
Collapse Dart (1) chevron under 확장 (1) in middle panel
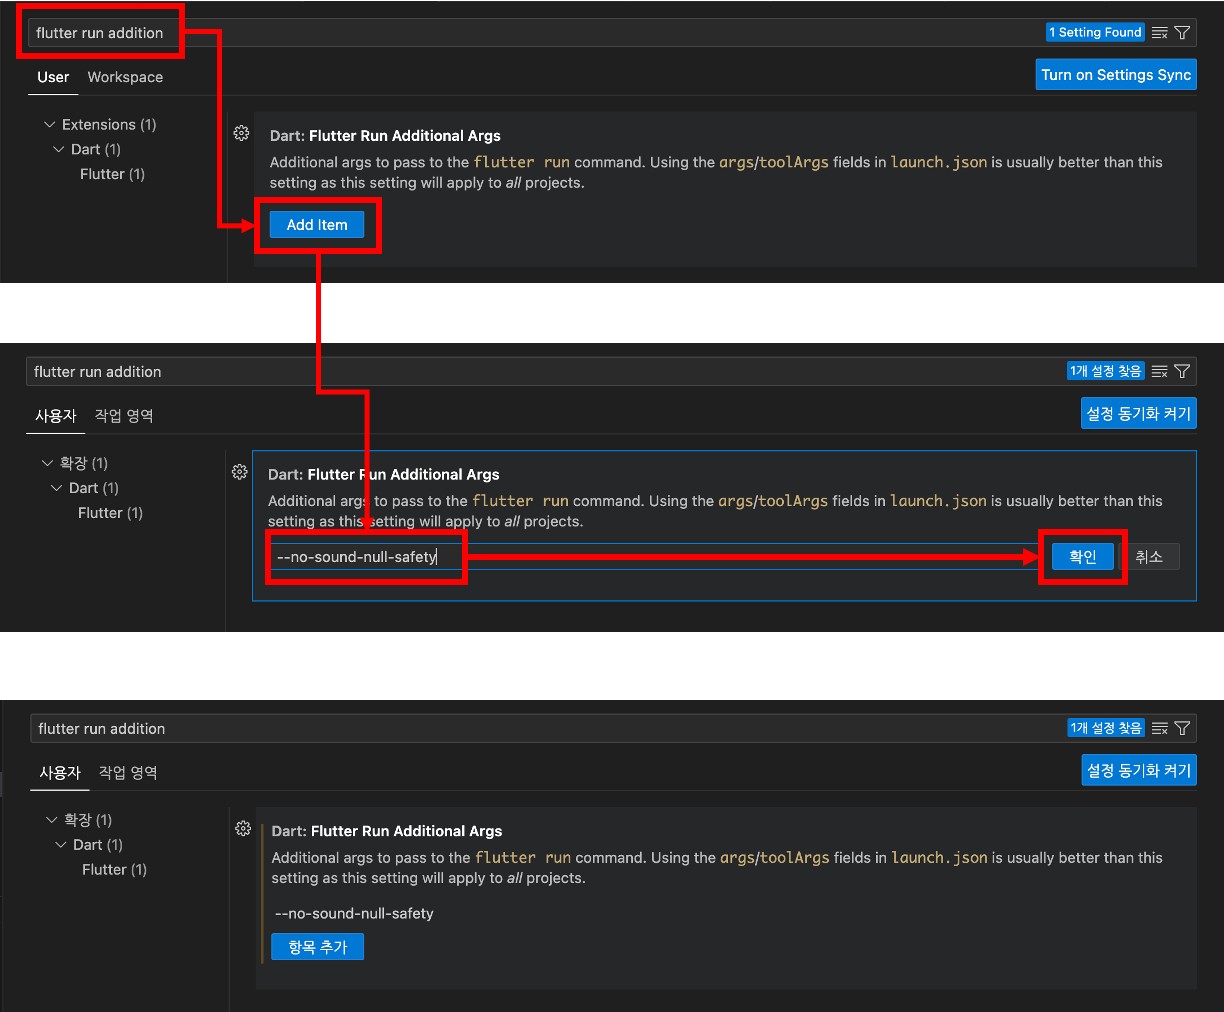56,488
